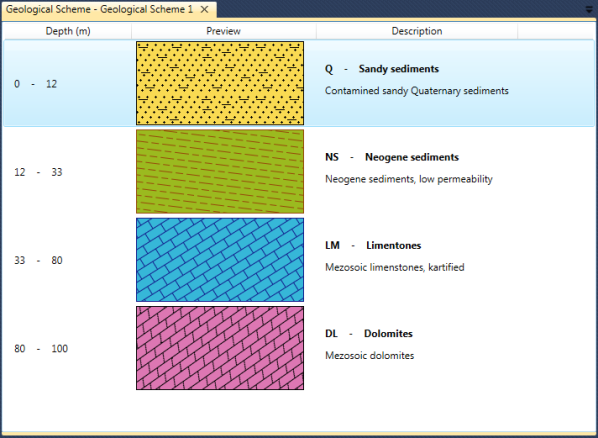Select the 80 - 100 depth row
Image resolution: width=598 pixels, height=438 pixels.
tap(299, 348)
